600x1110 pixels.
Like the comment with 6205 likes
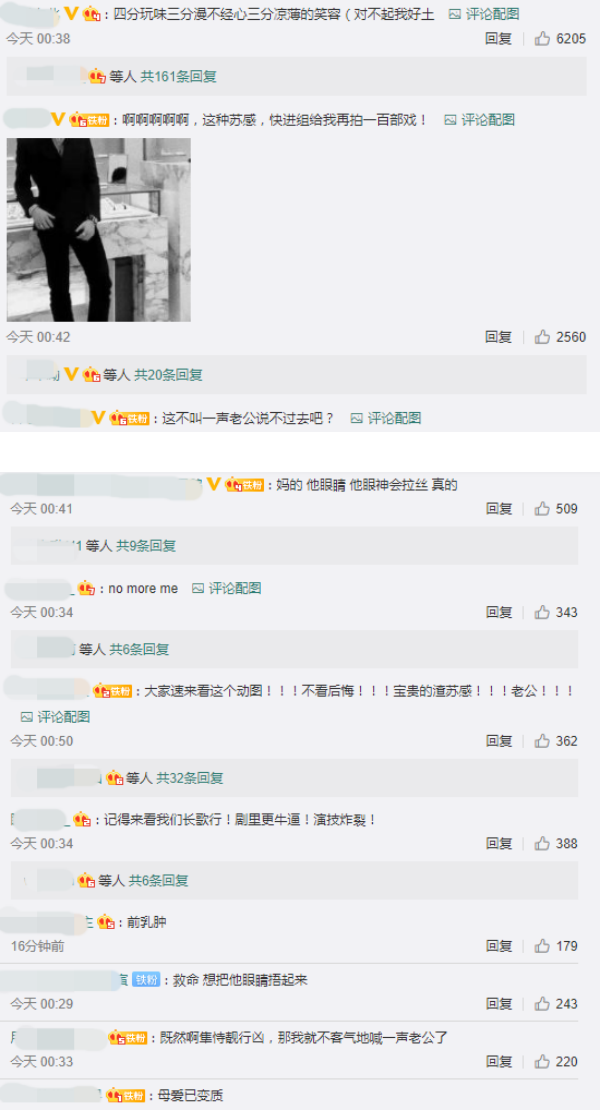542,39
